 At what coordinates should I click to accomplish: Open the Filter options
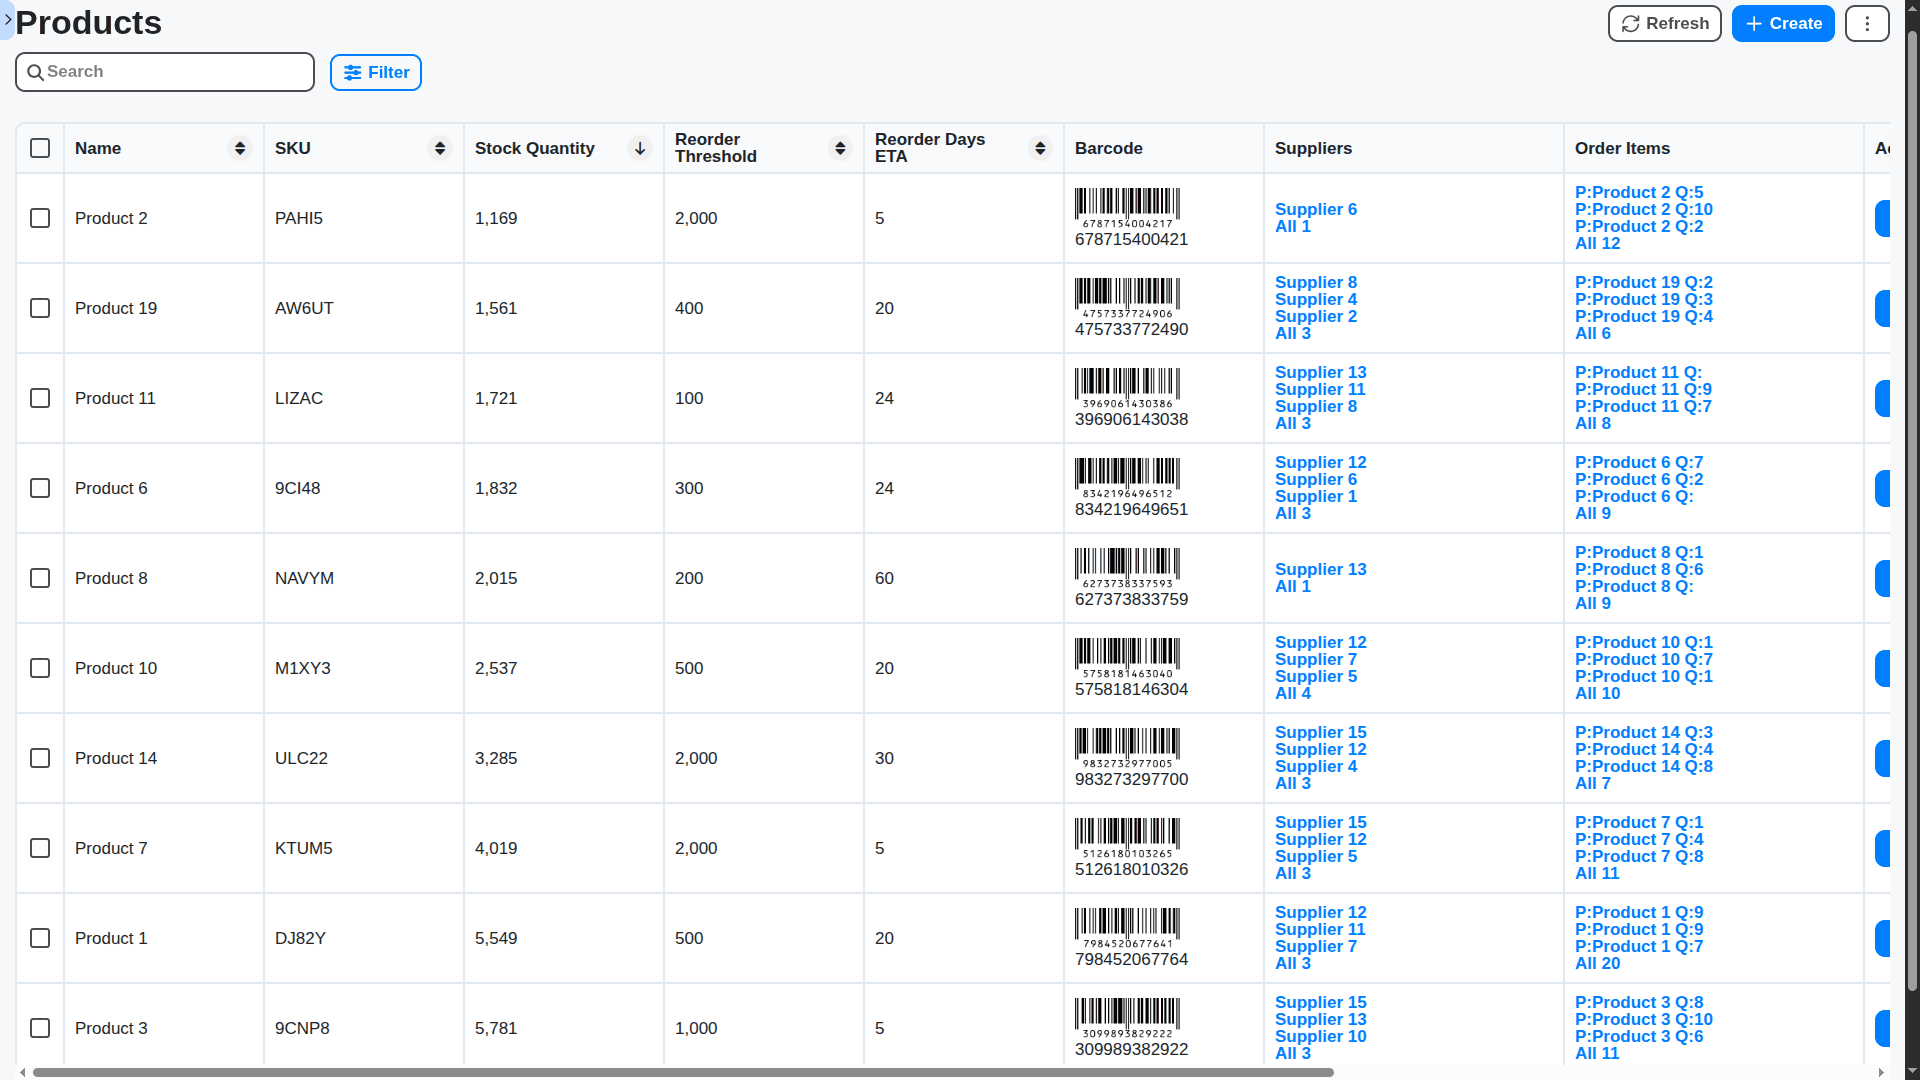pyautogui.click(x=376, y=72)
